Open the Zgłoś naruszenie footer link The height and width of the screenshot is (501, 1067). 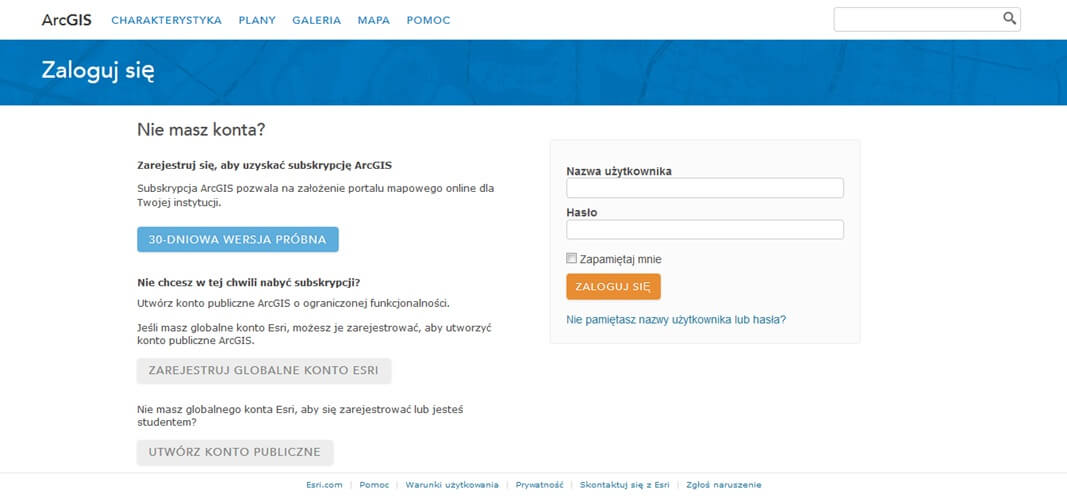[724, 485]
